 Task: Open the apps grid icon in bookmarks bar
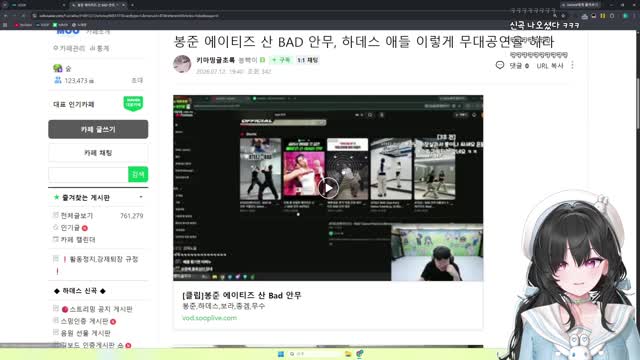point(5,25)
